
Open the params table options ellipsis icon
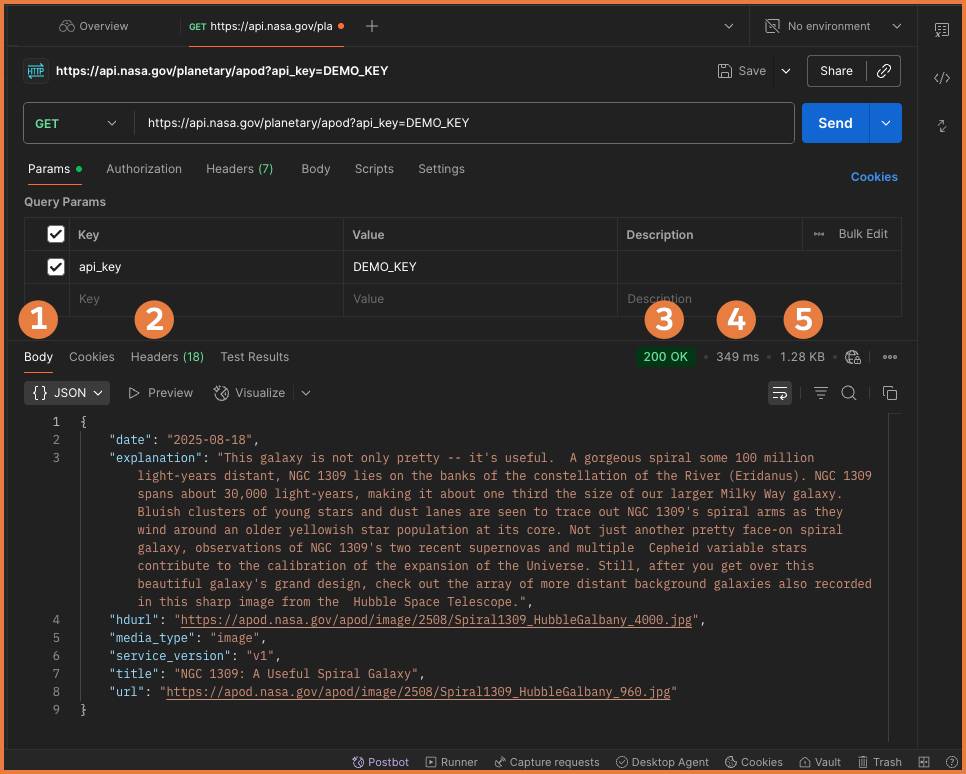click(x=819, y=234)
